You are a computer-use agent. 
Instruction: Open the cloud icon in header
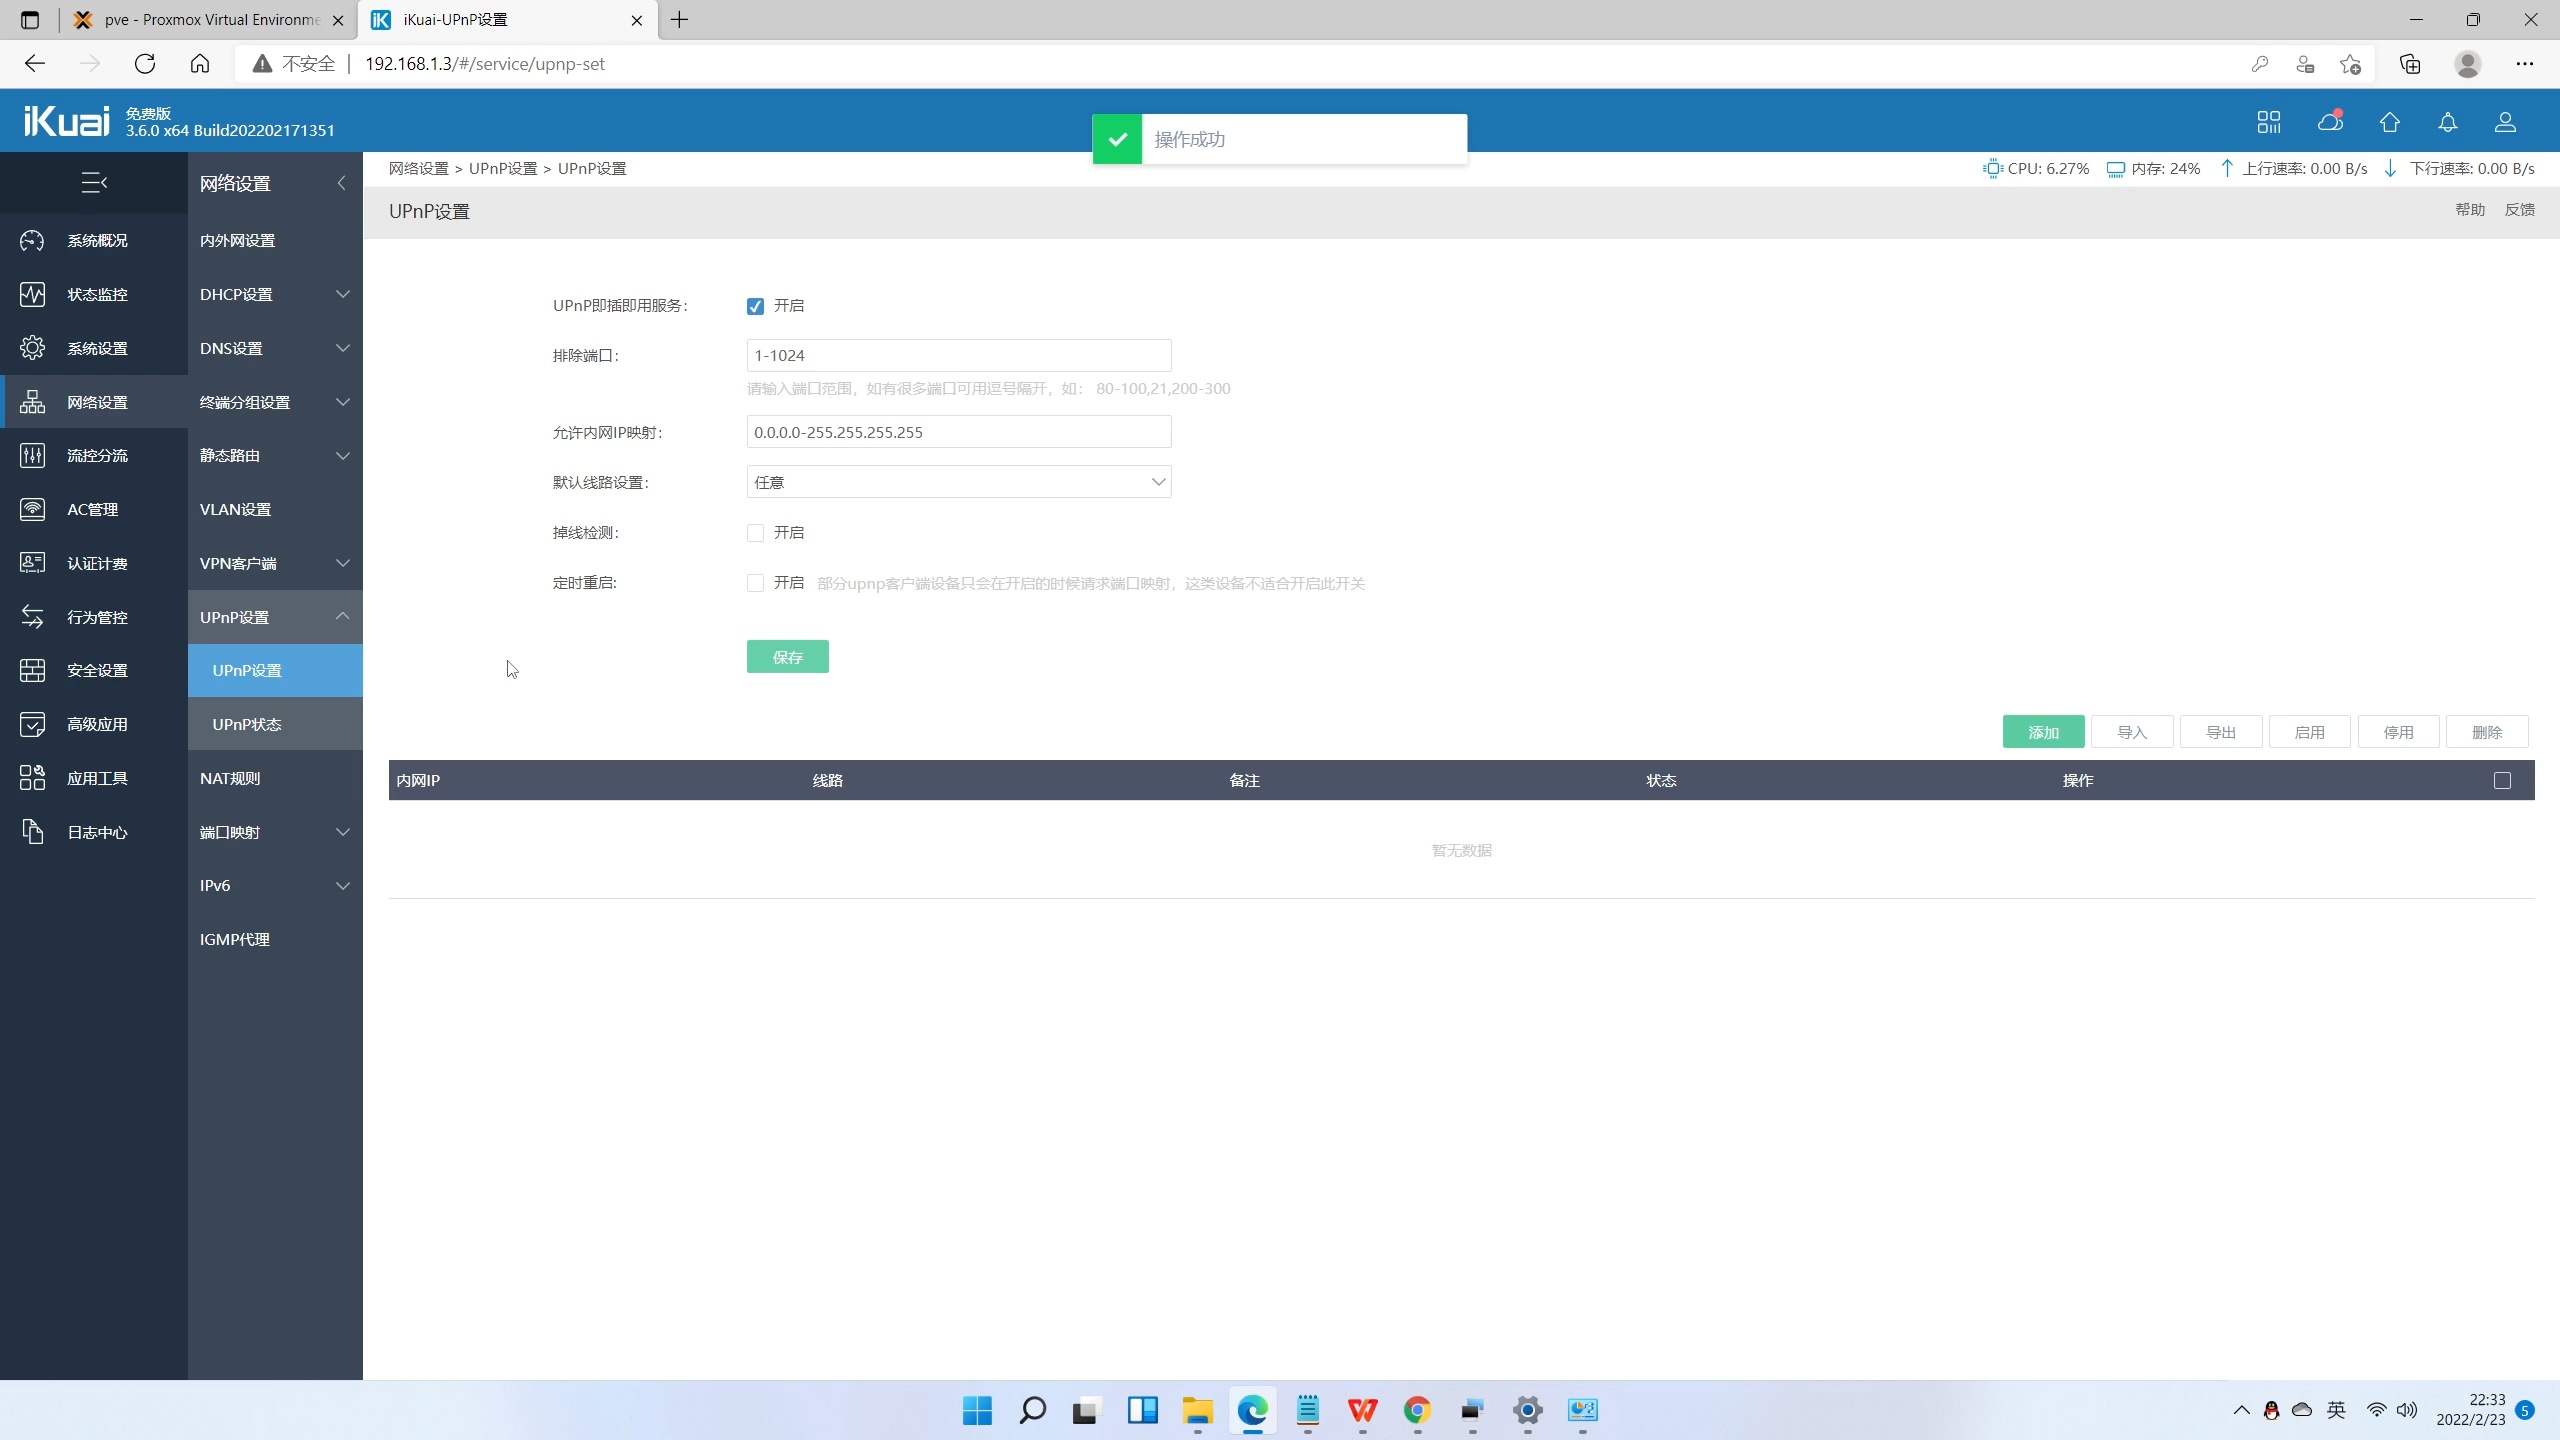tap(2330, 122)
